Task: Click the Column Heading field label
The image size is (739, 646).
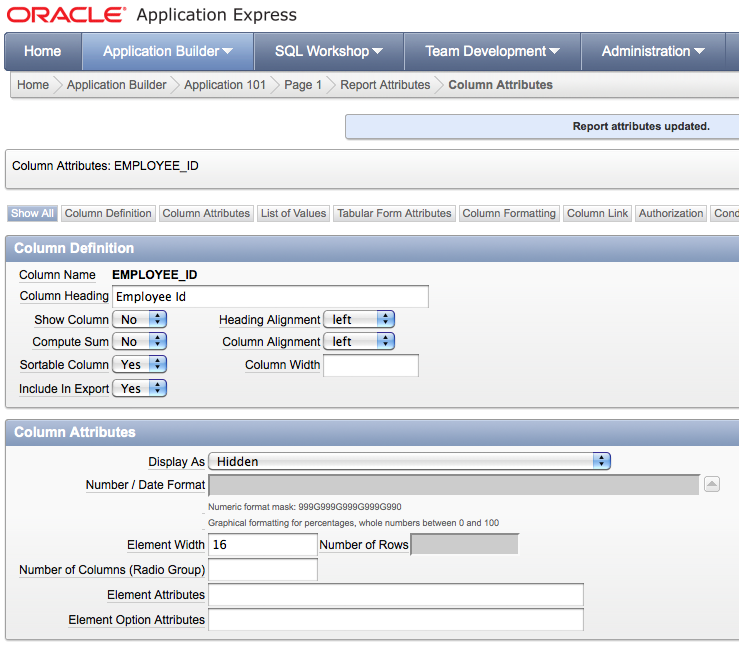Action: point(64,296)
